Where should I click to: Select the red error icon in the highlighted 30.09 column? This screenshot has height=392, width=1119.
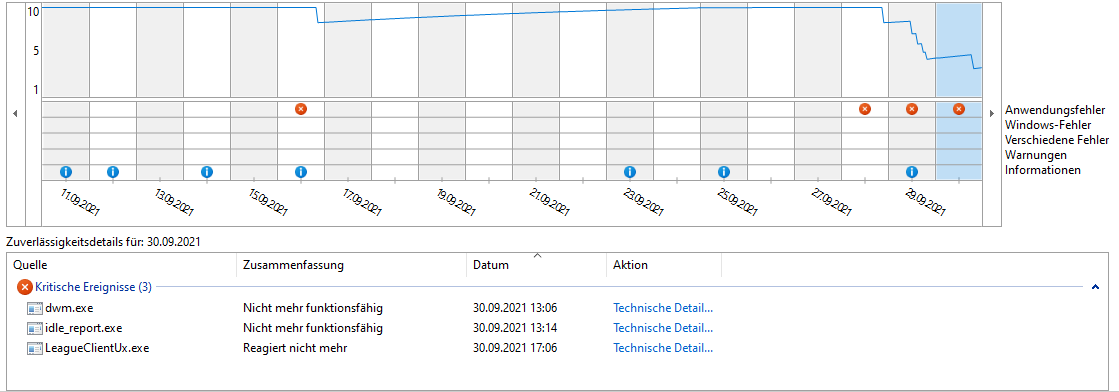click(x=958, y=109)
